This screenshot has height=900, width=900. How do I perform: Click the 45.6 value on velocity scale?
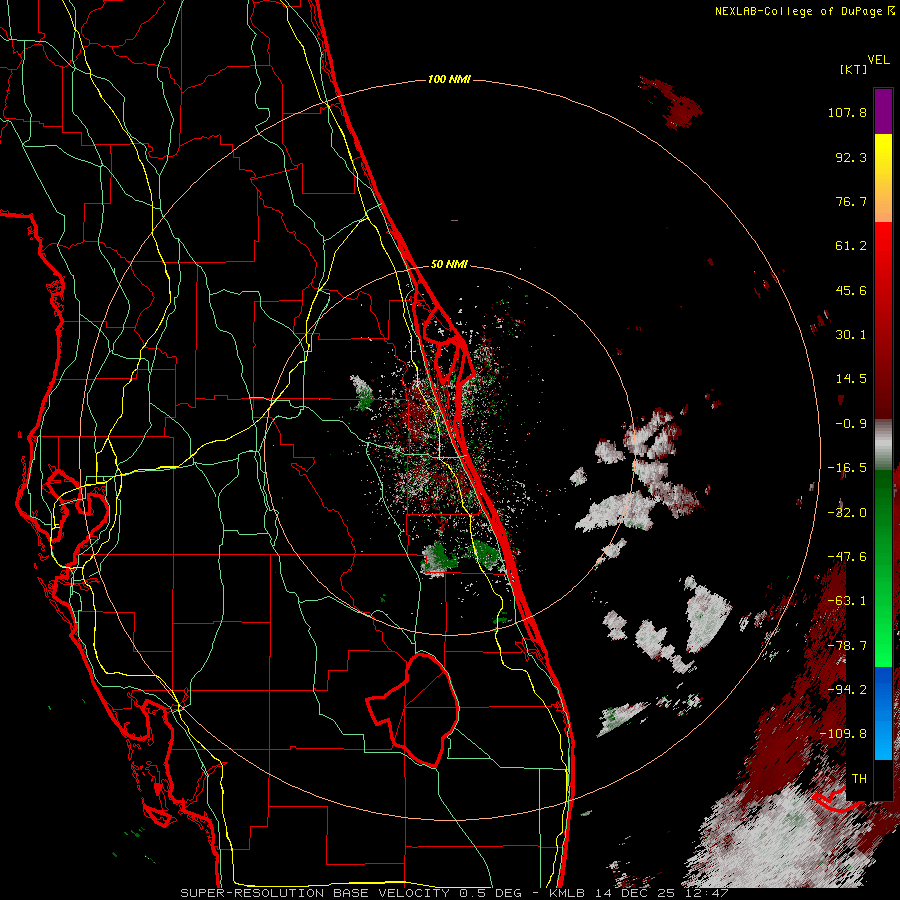[x=851, y=290]
